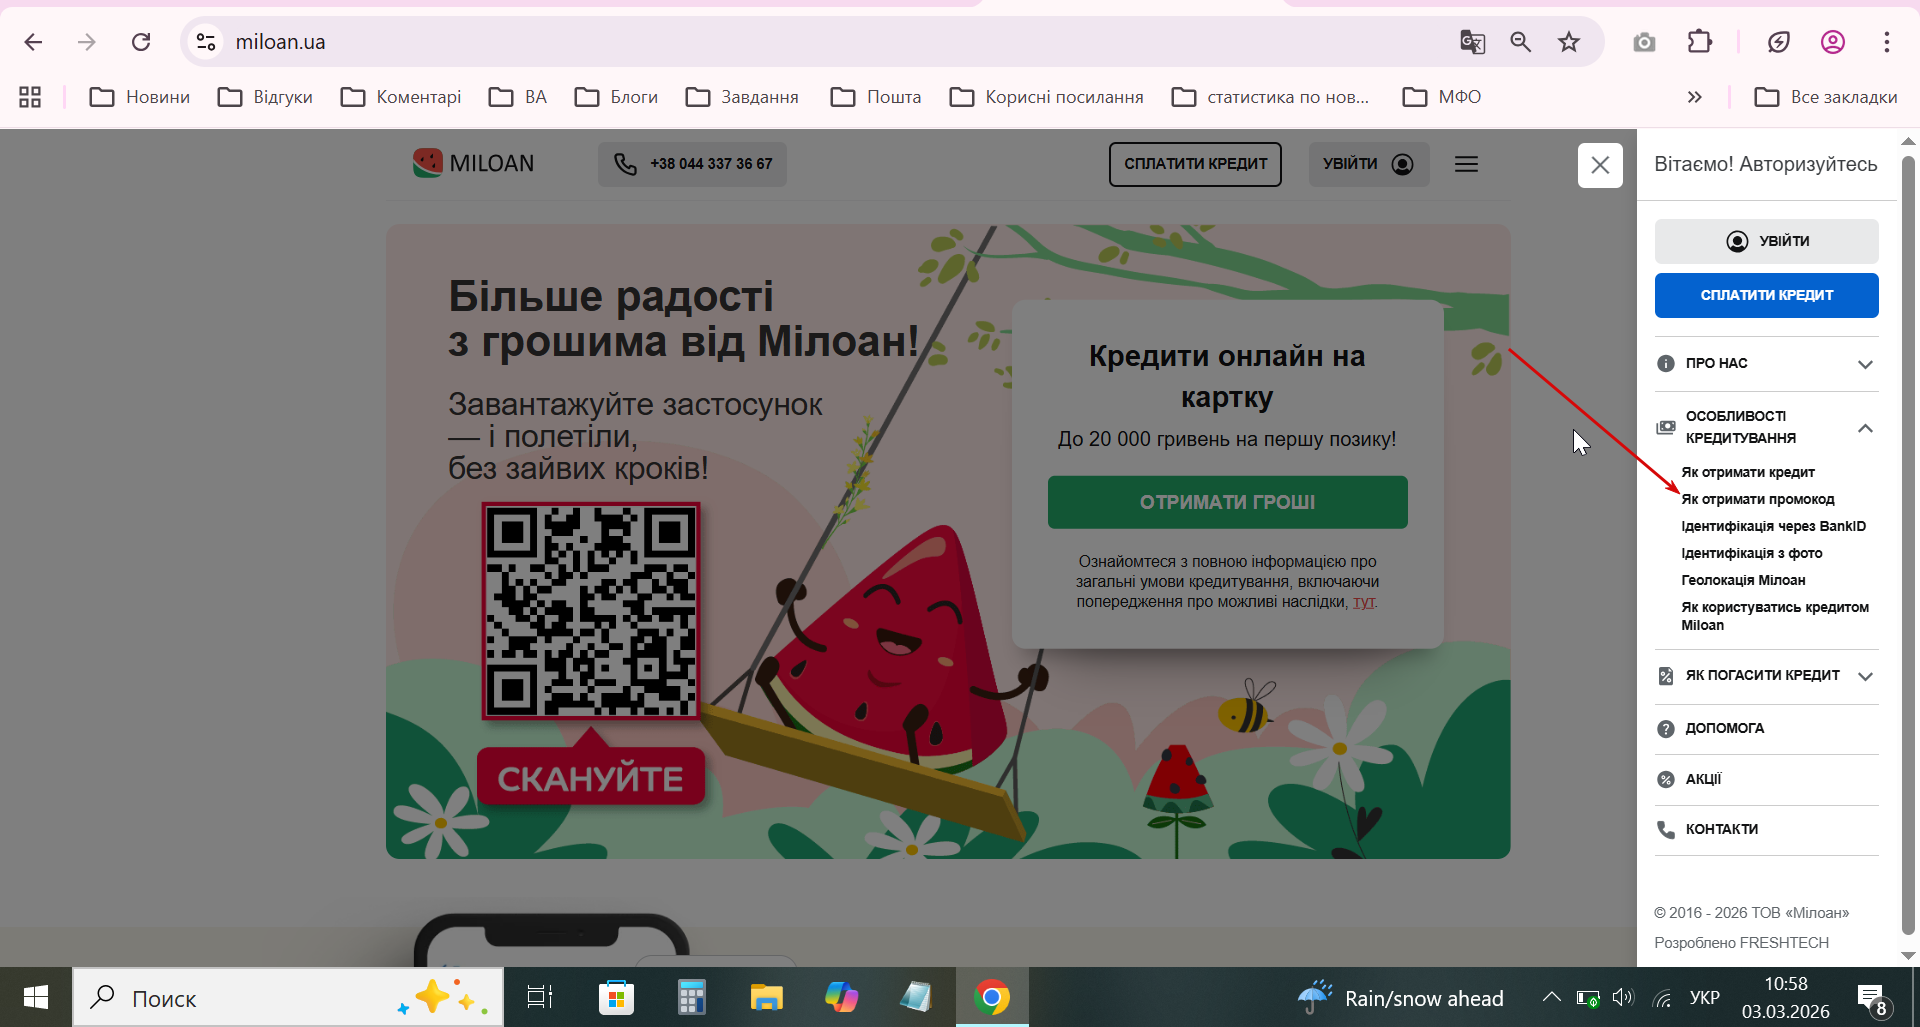Click УВІЙТИ button in the side panel
1920x1027 pixels.
(x=1766, y=241)
